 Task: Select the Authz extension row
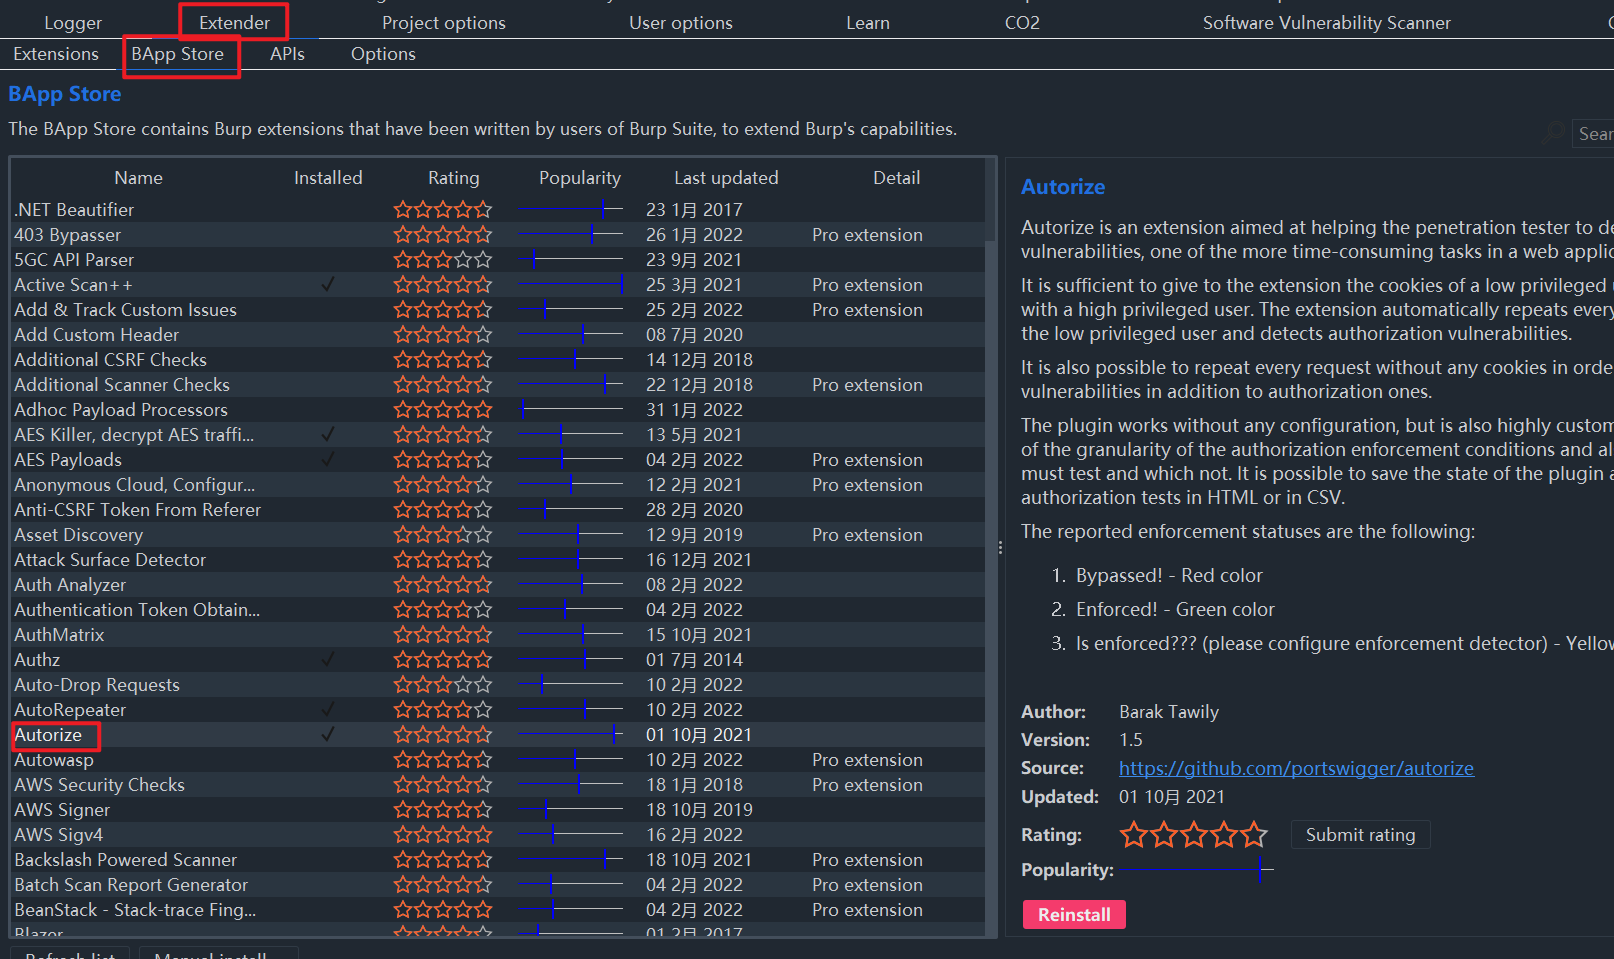click(497, 659)
